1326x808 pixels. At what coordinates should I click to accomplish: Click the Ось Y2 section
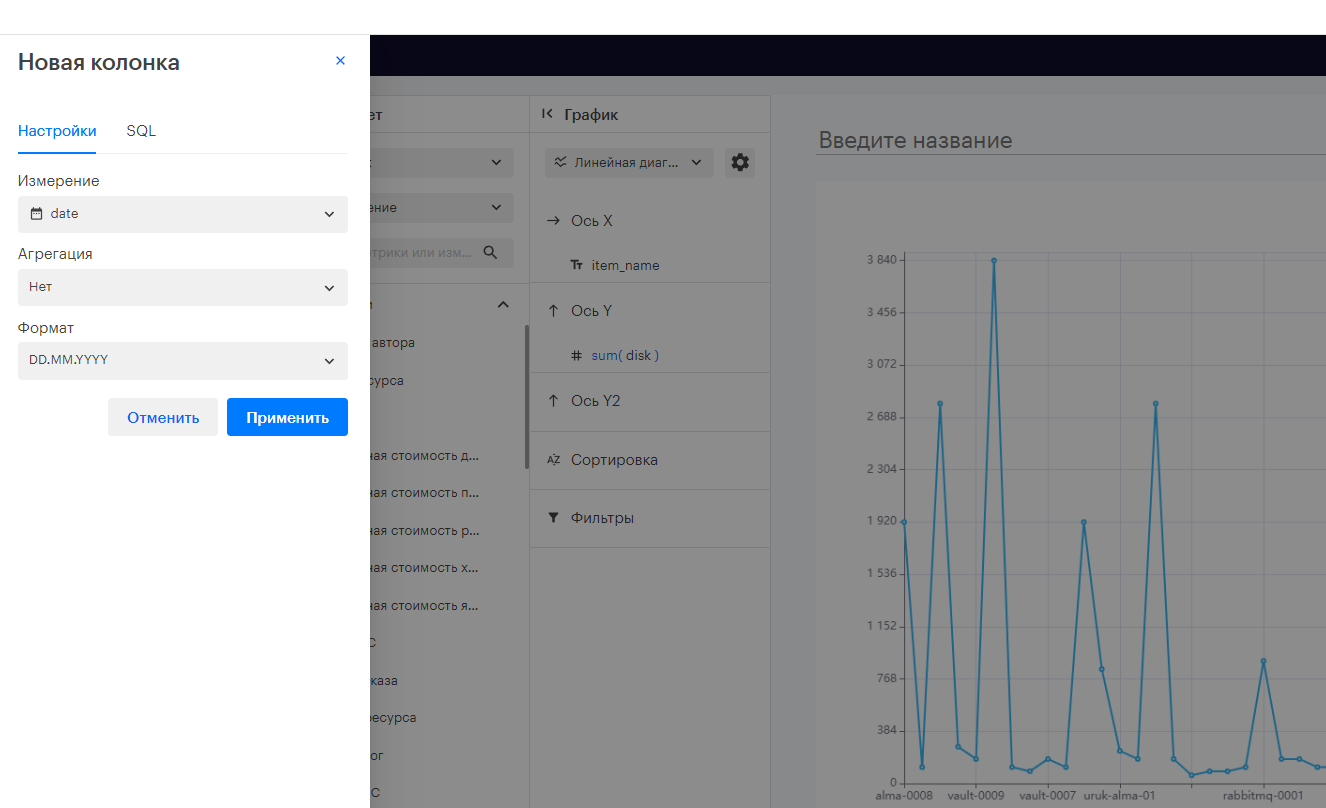pos(650,401)
